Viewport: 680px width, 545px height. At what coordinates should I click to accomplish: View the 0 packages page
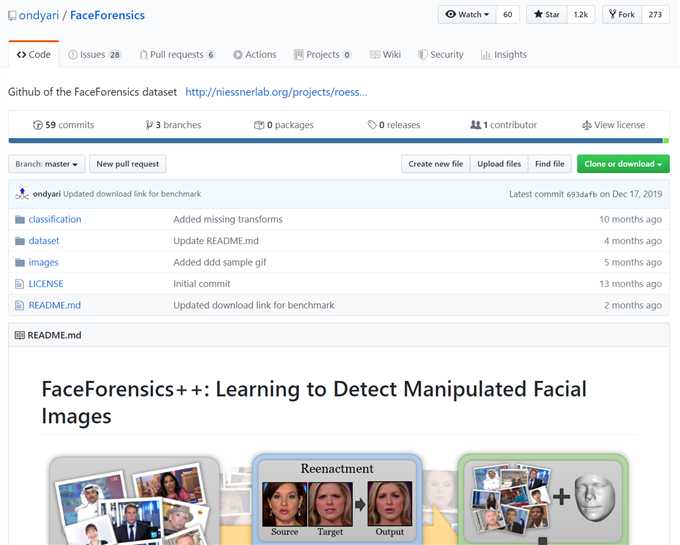point(284,125)
